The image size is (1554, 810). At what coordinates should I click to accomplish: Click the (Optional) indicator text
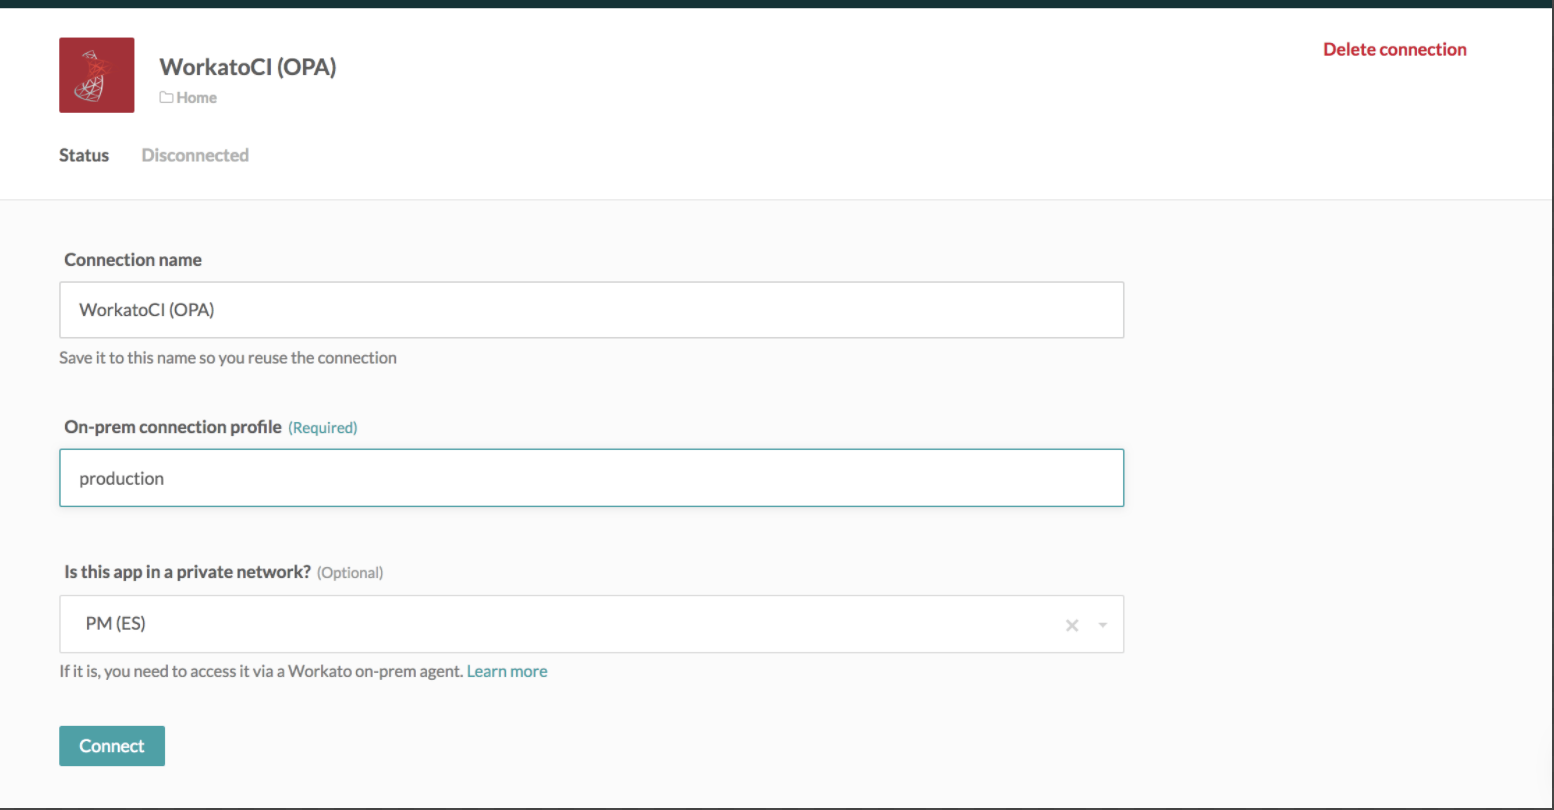[350, 573]
